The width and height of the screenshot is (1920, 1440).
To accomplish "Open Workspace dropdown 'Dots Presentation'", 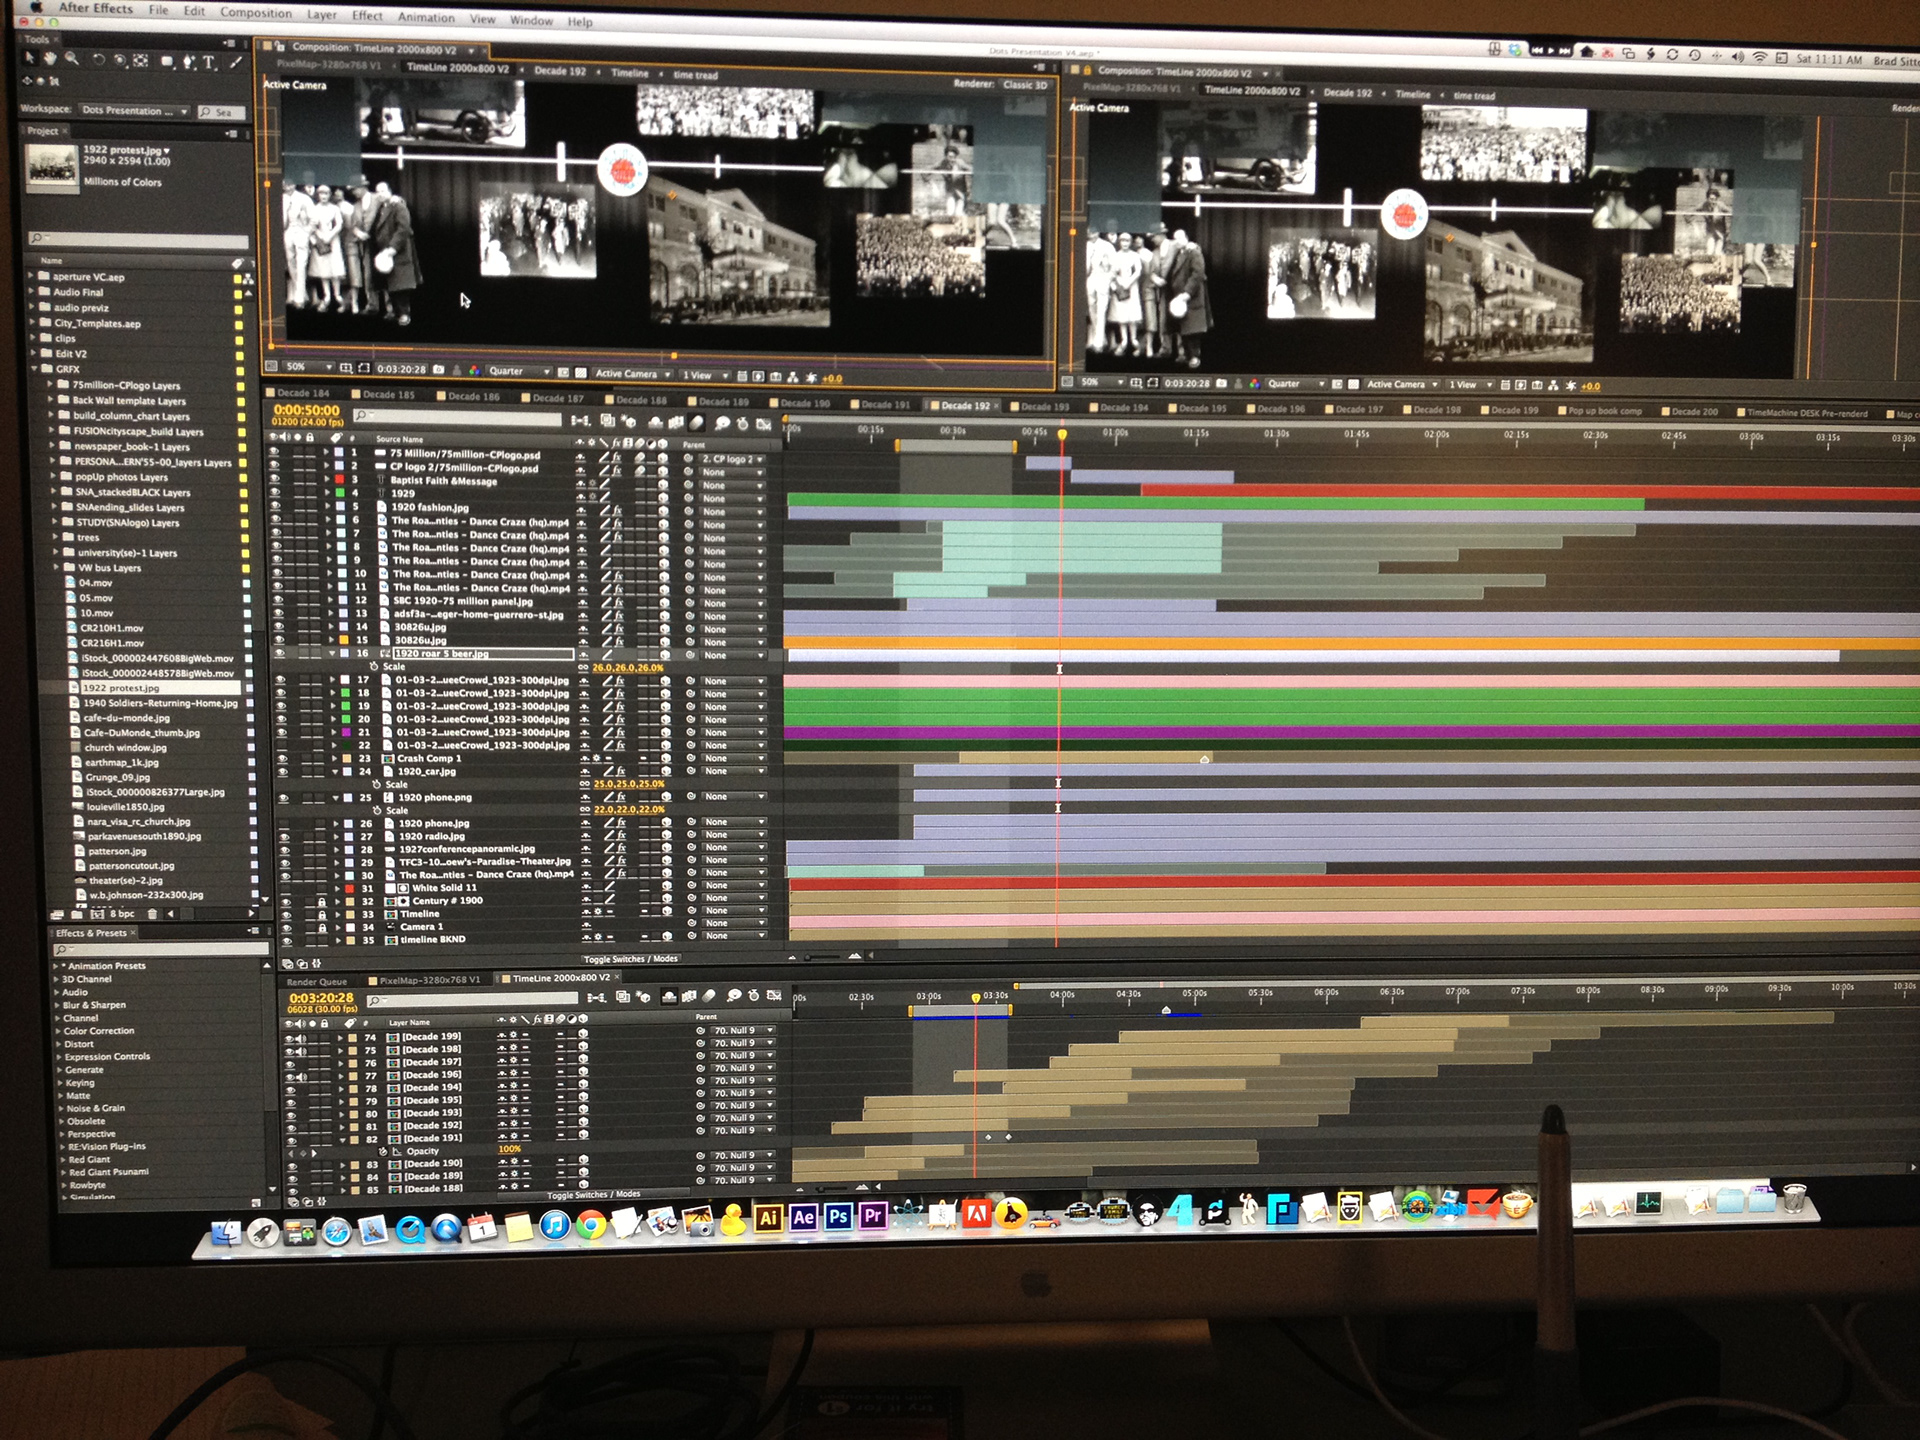I will coord(135,111).
